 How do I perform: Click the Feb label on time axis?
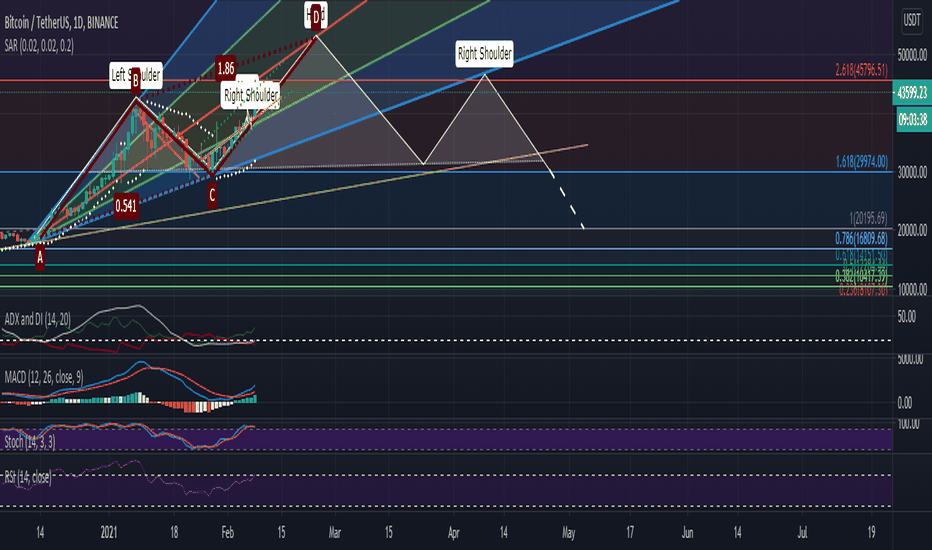[227, 532]
